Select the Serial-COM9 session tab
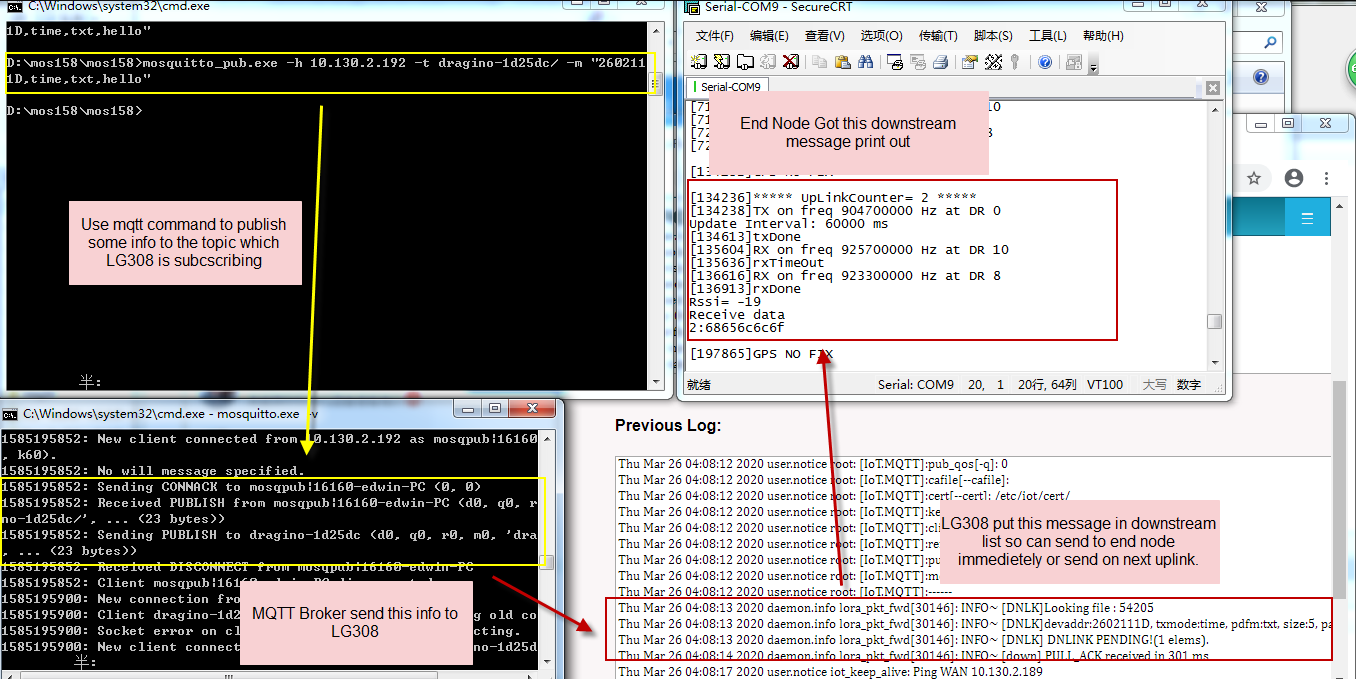 tap(727, 87)
